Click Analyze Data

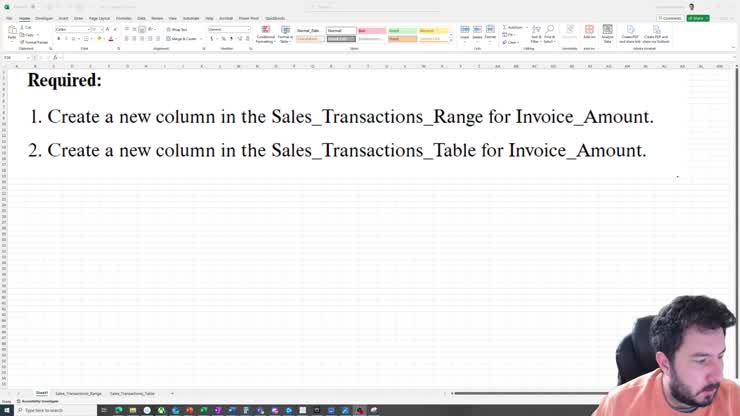(x=607, y=34)
